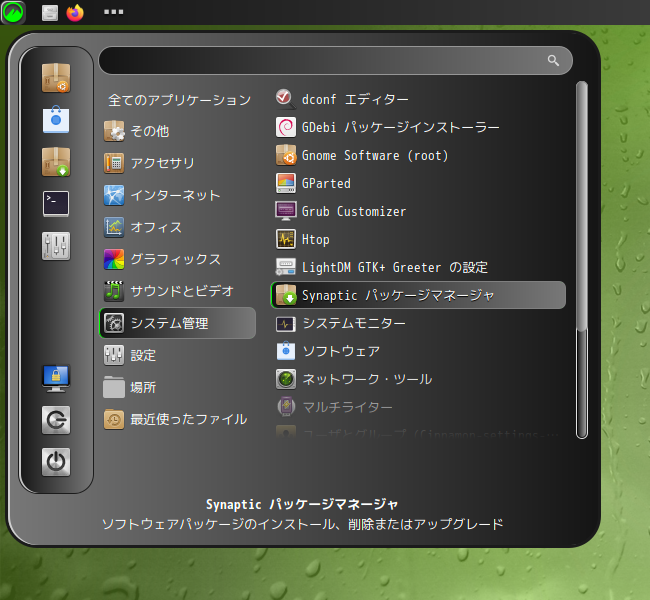Open the 場所 category
This screenshot has height=600, width=650.
[x=177, y=387]
